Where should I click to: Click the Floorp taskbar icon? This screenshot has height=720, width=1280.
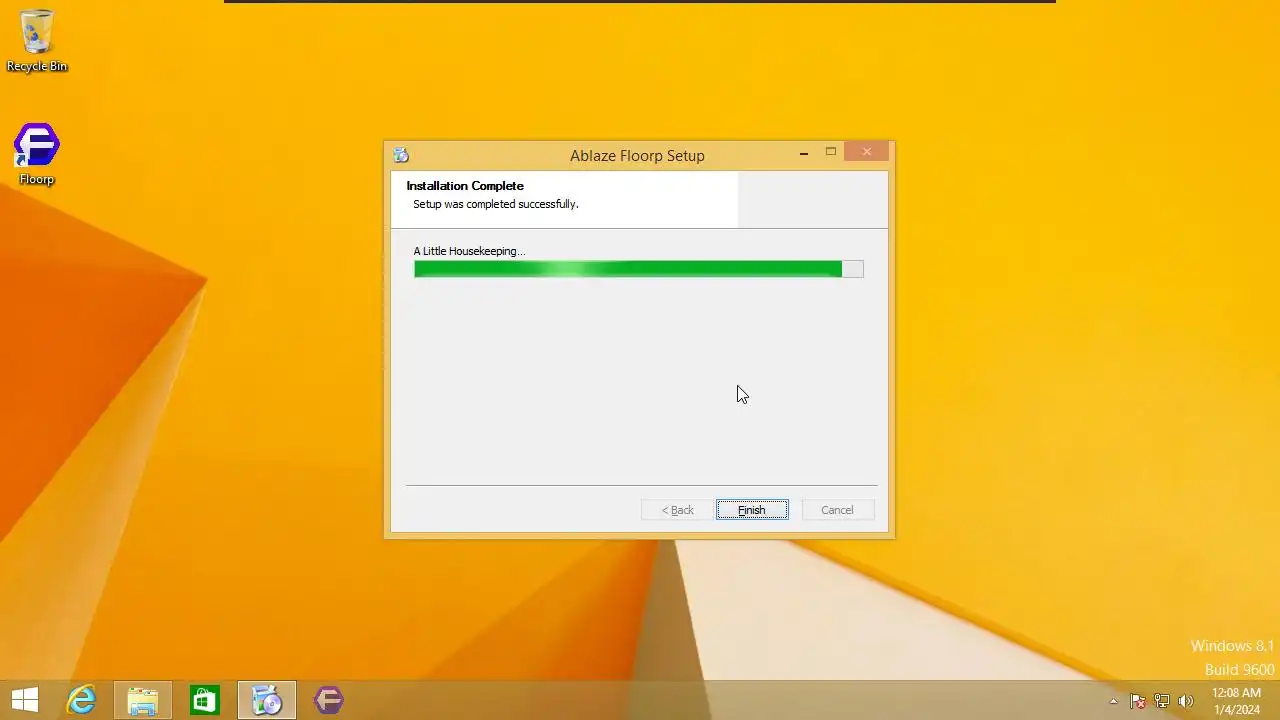point(329,700)
